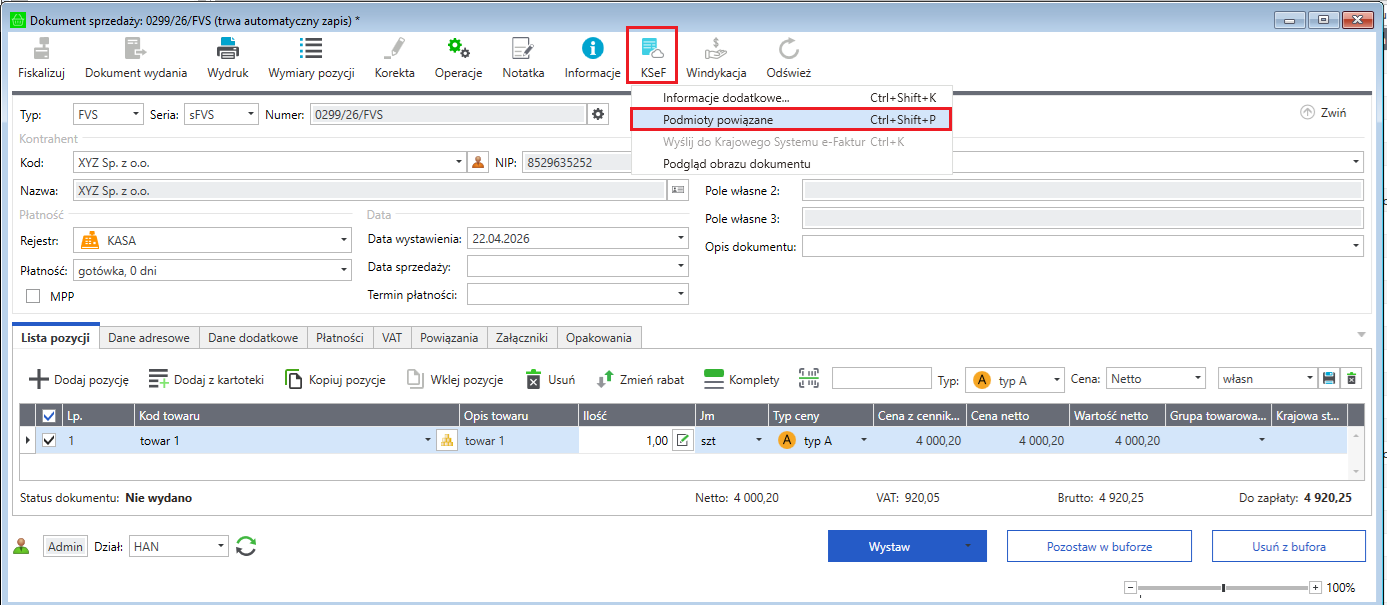Click green sync icon beside Dział
The width and height of the screenshot is (1387, 608).
tap(246, 547)
